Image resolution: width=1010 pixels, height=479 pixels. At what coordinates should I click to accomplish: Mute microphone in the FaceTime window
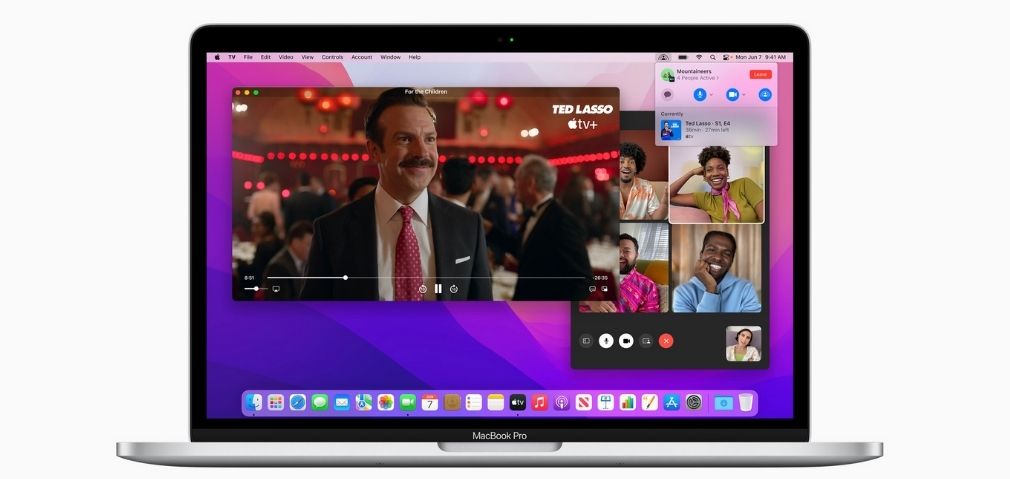coord(605,341)
